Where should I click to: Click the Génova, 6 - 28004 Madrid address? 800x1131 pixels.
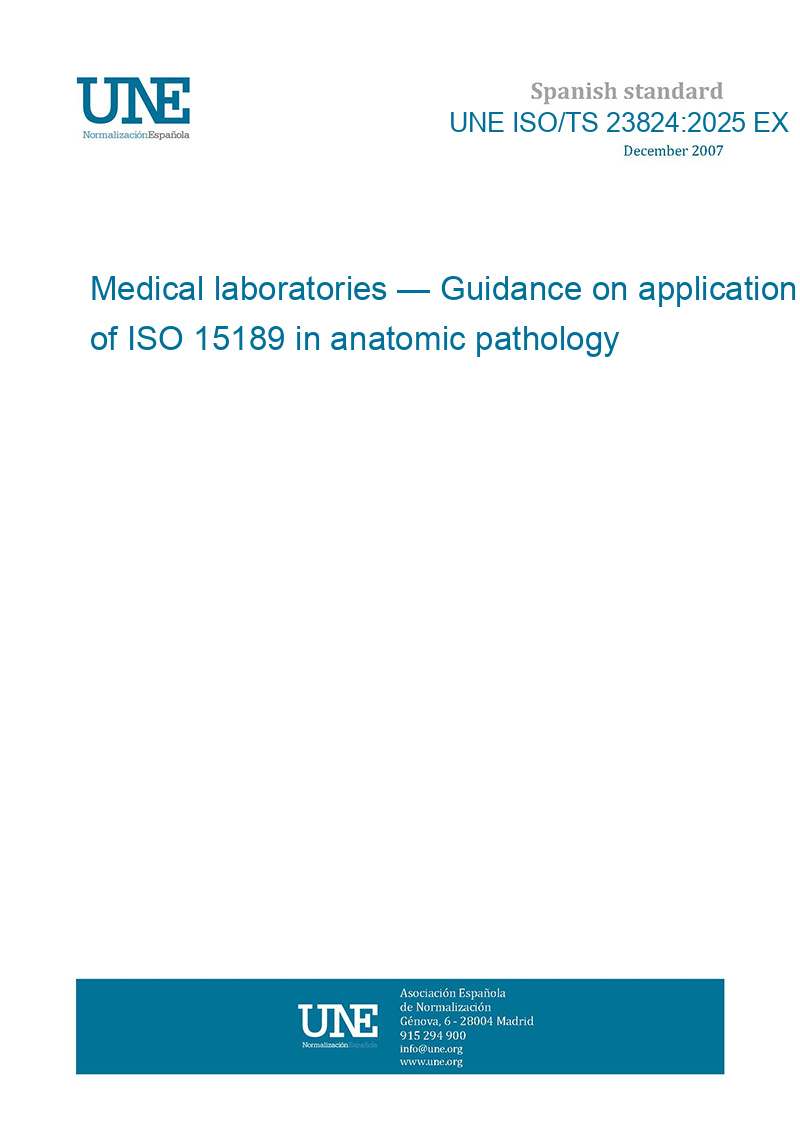(x=466, y=1021)
